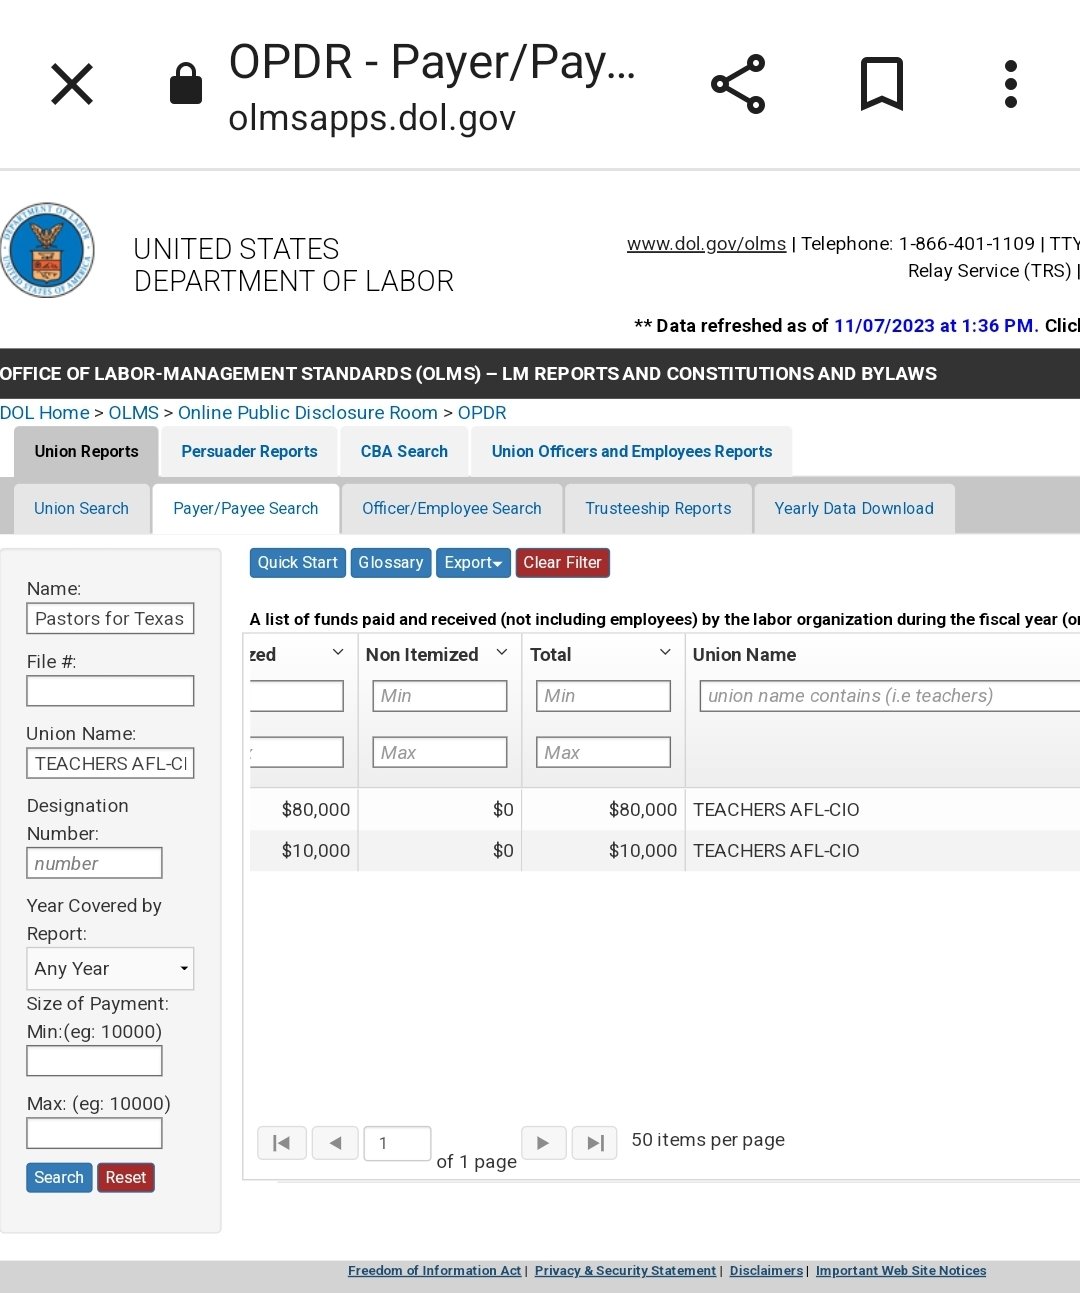This screenshot has height=1293, width=1080.
Task: Open Yearly Data Download sub-tab
Action: (x=854, y=509)
